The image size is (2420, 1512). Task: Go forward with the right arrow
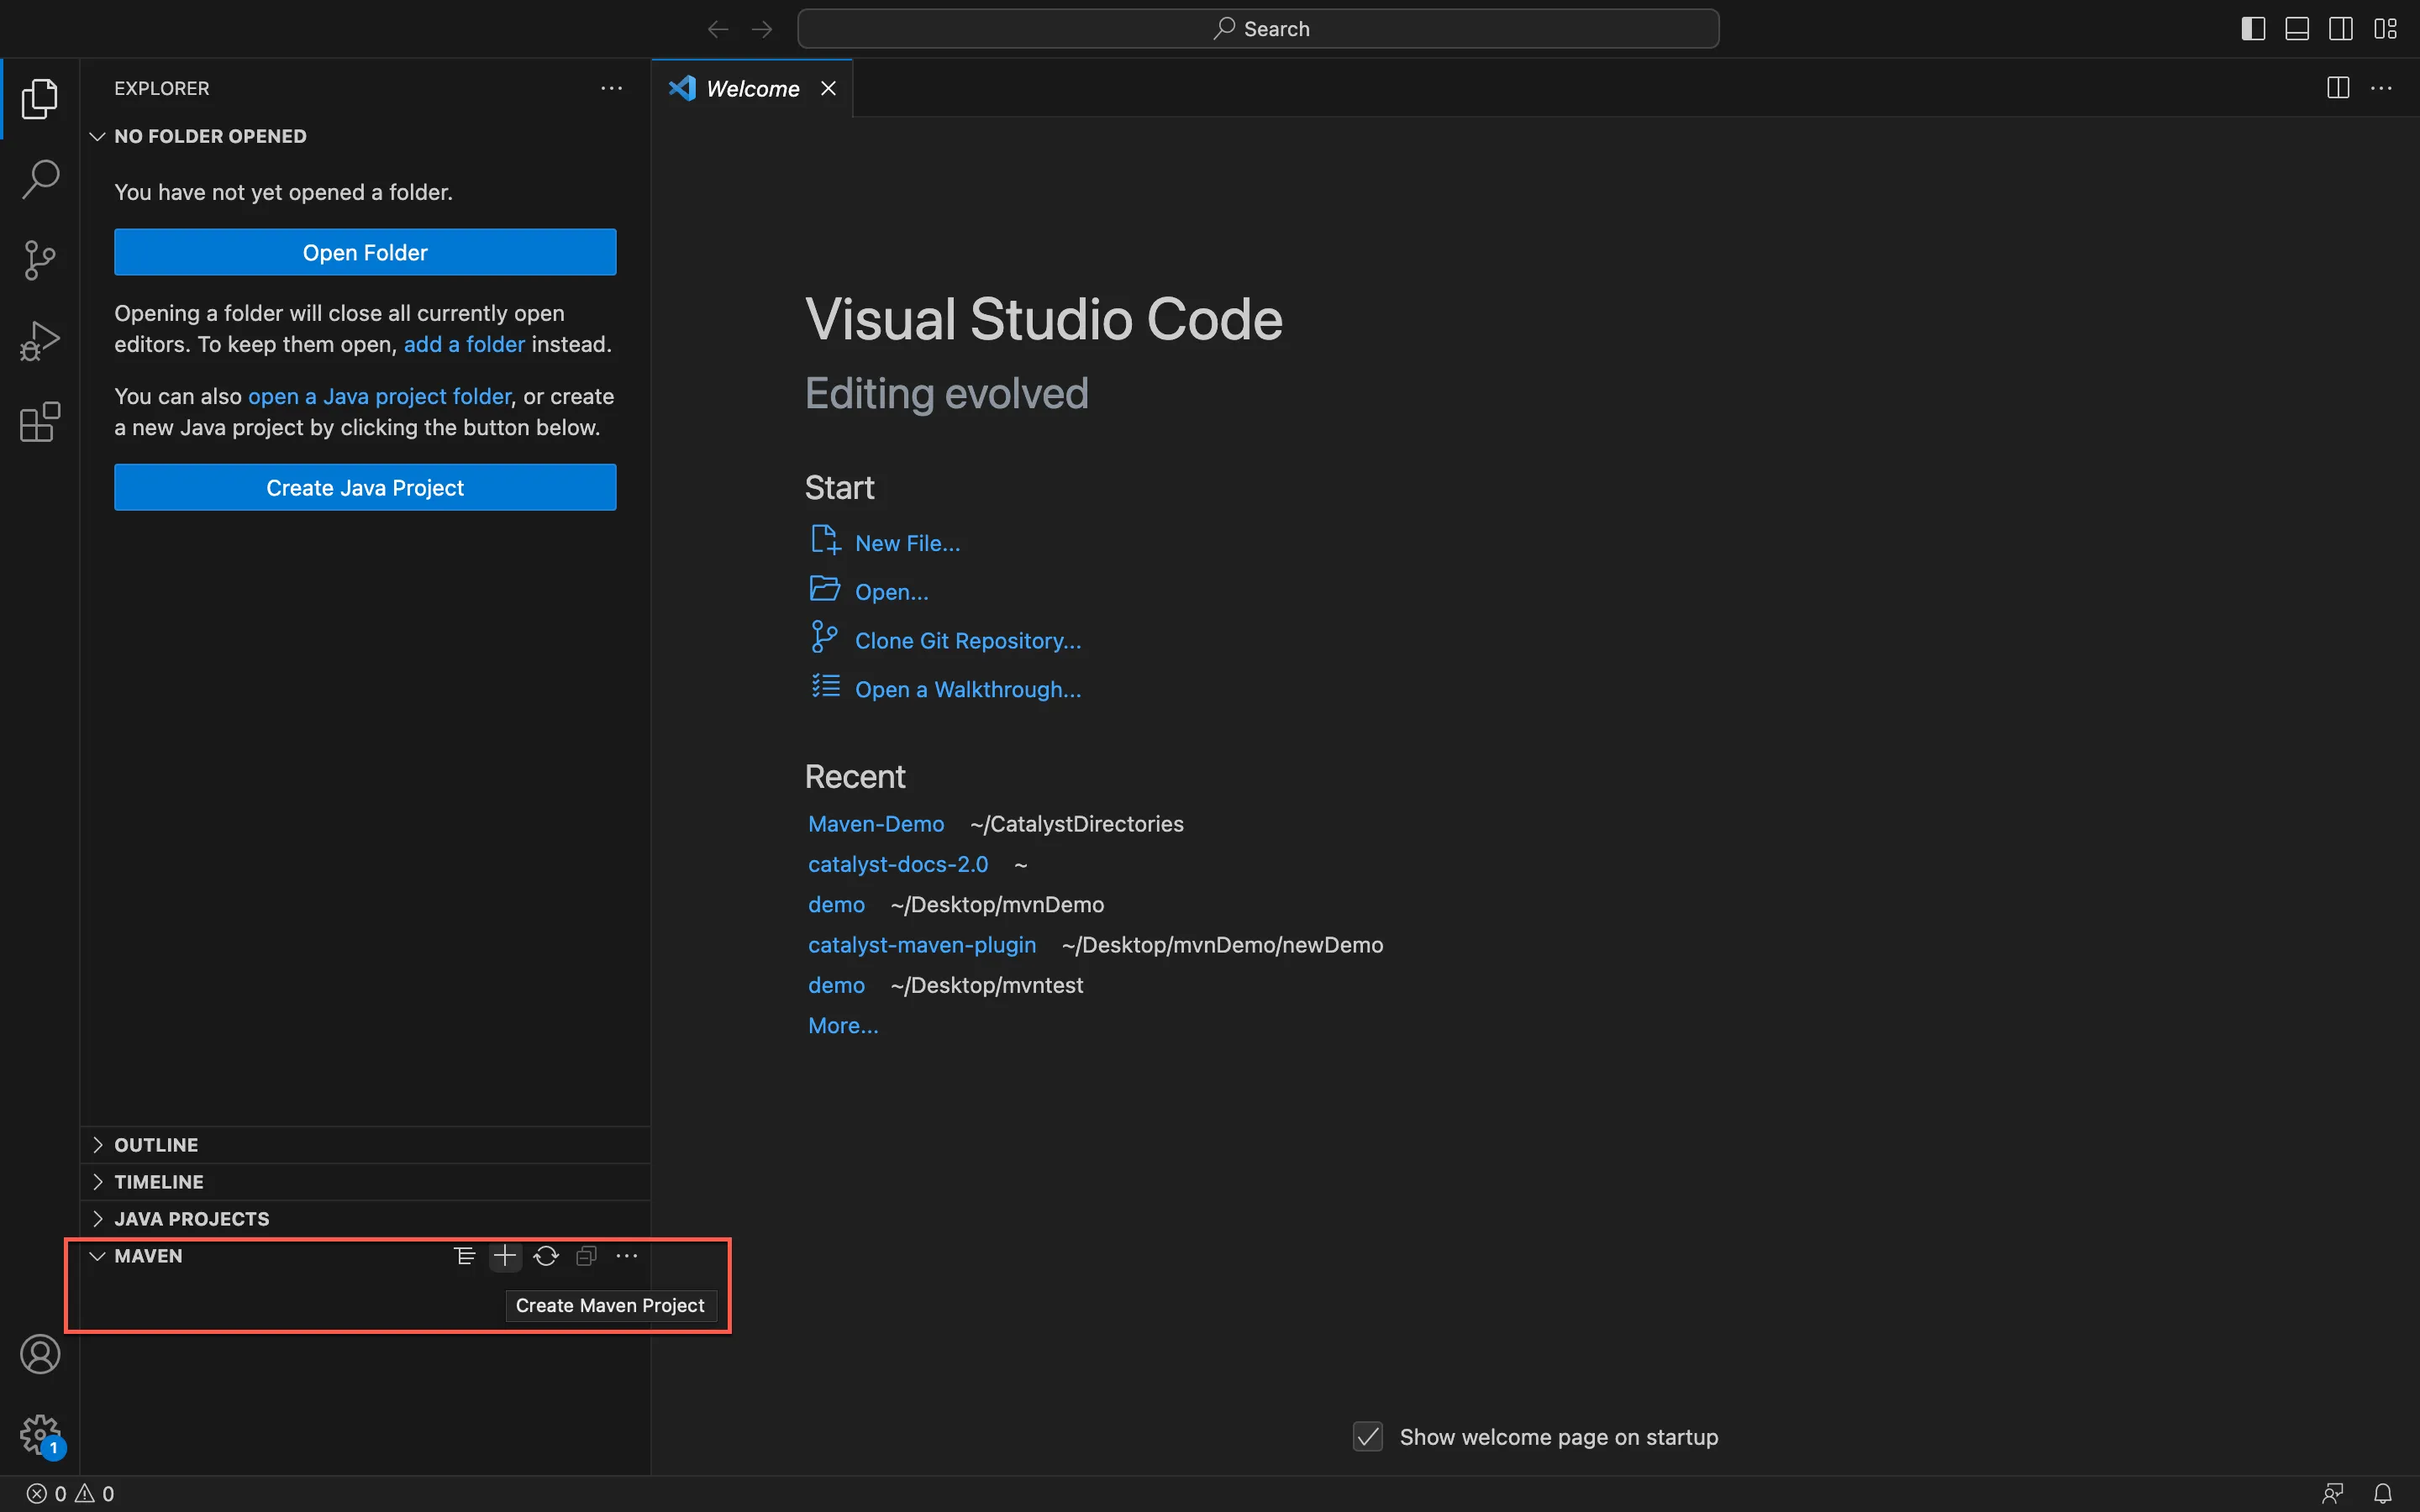tap(762, 29)
